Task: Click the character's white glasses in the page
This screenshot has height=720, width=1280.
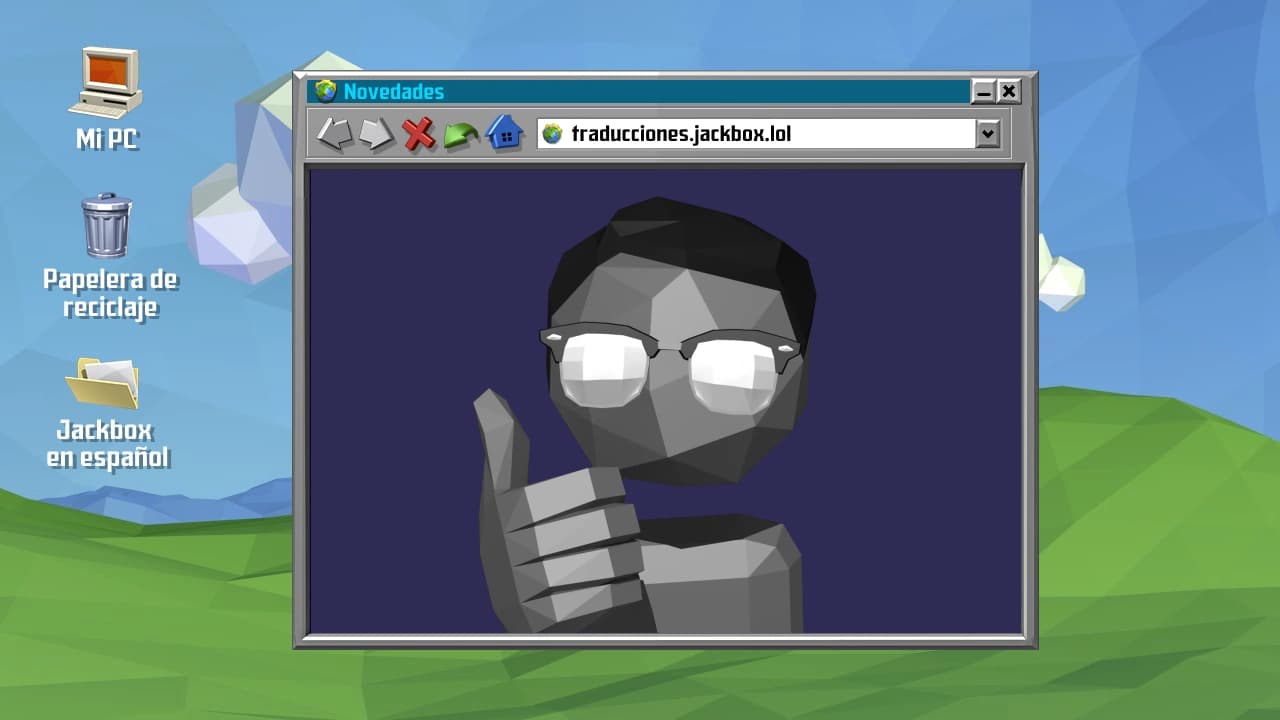Action: pos(670,367)
